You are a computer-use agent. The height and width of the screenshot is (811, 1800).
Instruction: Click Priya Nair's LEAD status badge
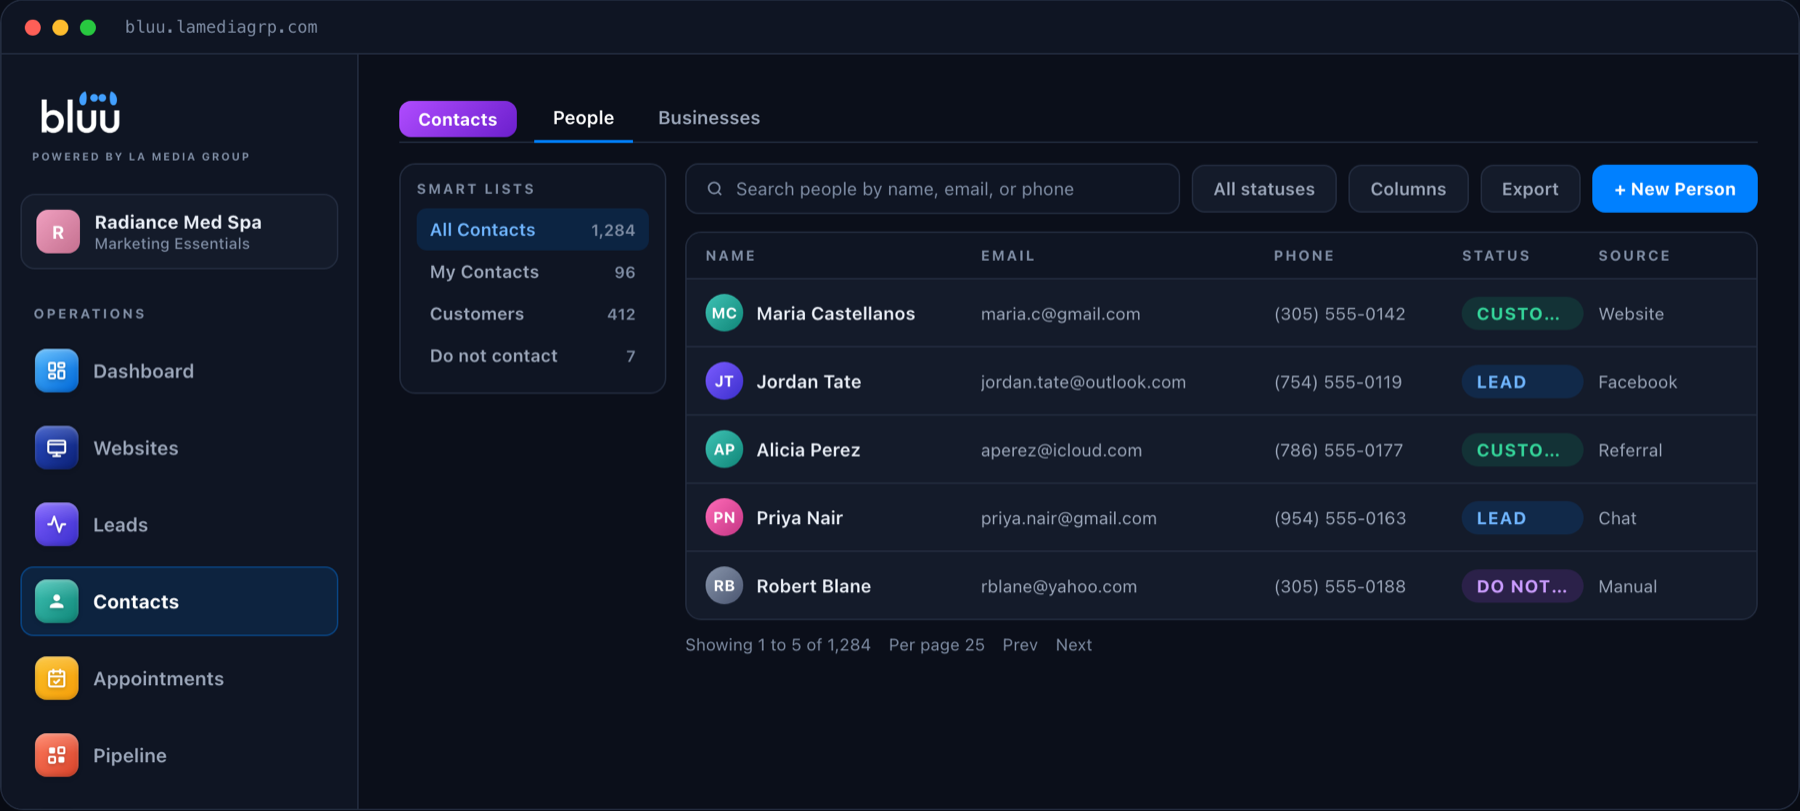(x=1521, y=518)
